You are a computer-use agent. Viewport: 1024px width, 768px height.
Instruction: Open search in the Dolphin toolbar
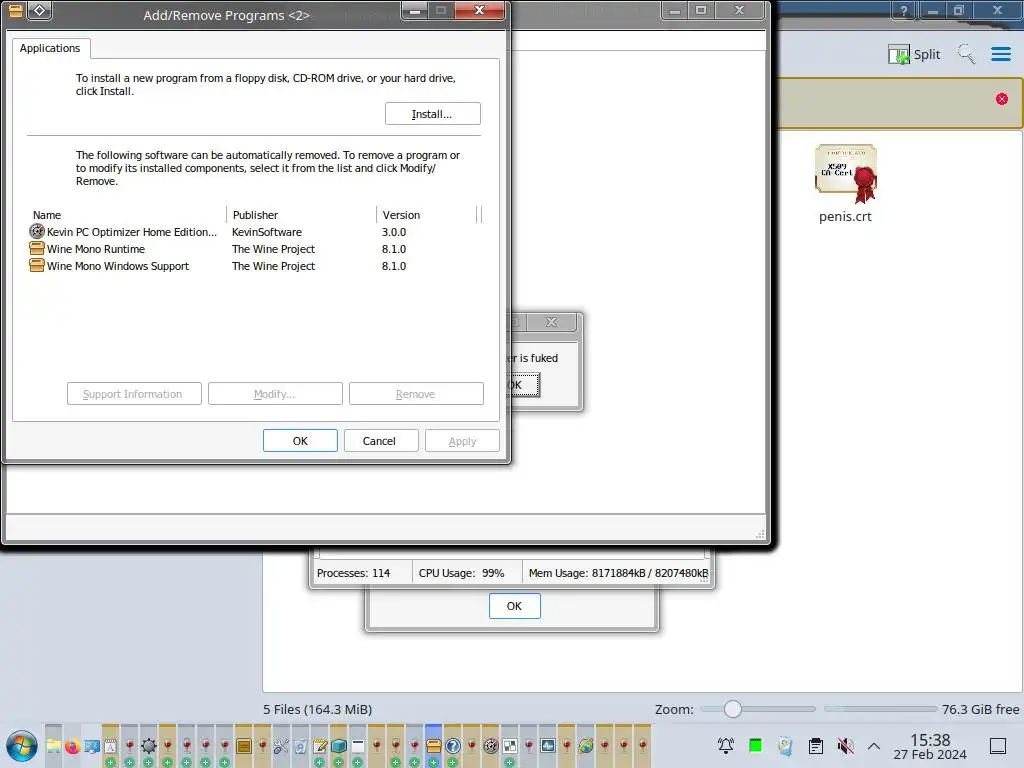(967, 54)
